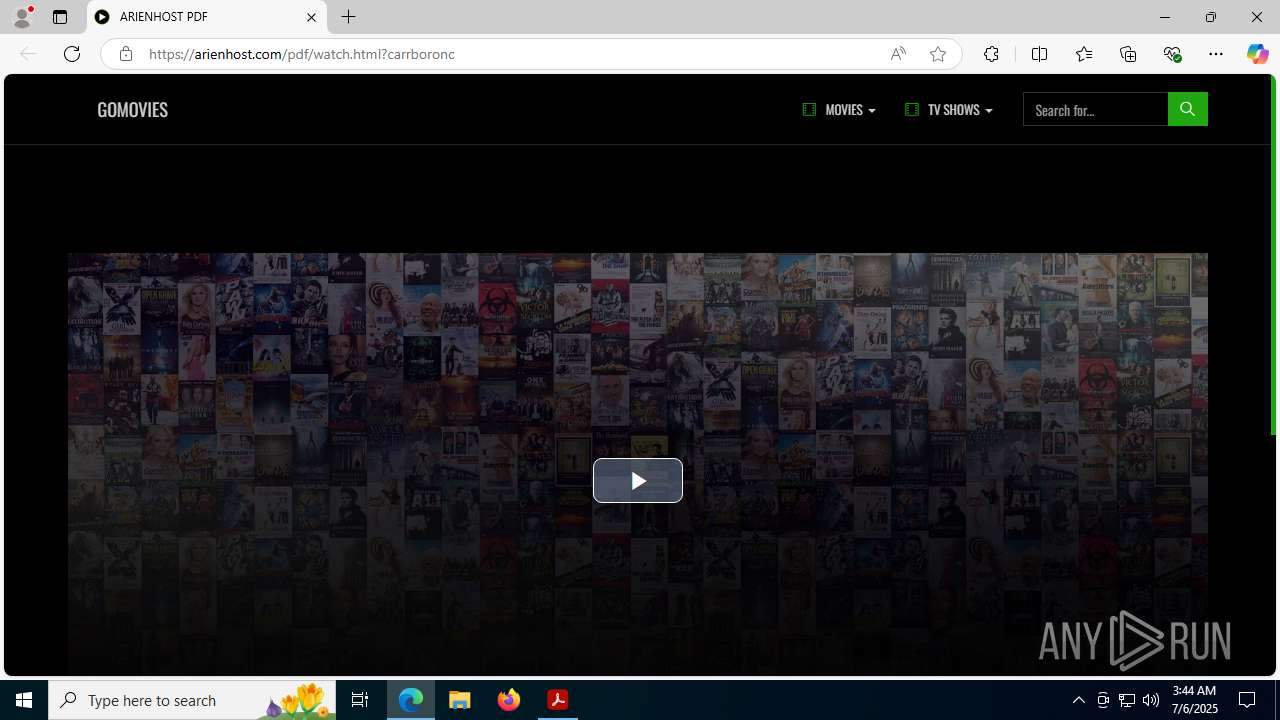Open Adobe Acrobat from the taskbar
The height and width of the screenshot is (720, 1280).
coord(558,700)
